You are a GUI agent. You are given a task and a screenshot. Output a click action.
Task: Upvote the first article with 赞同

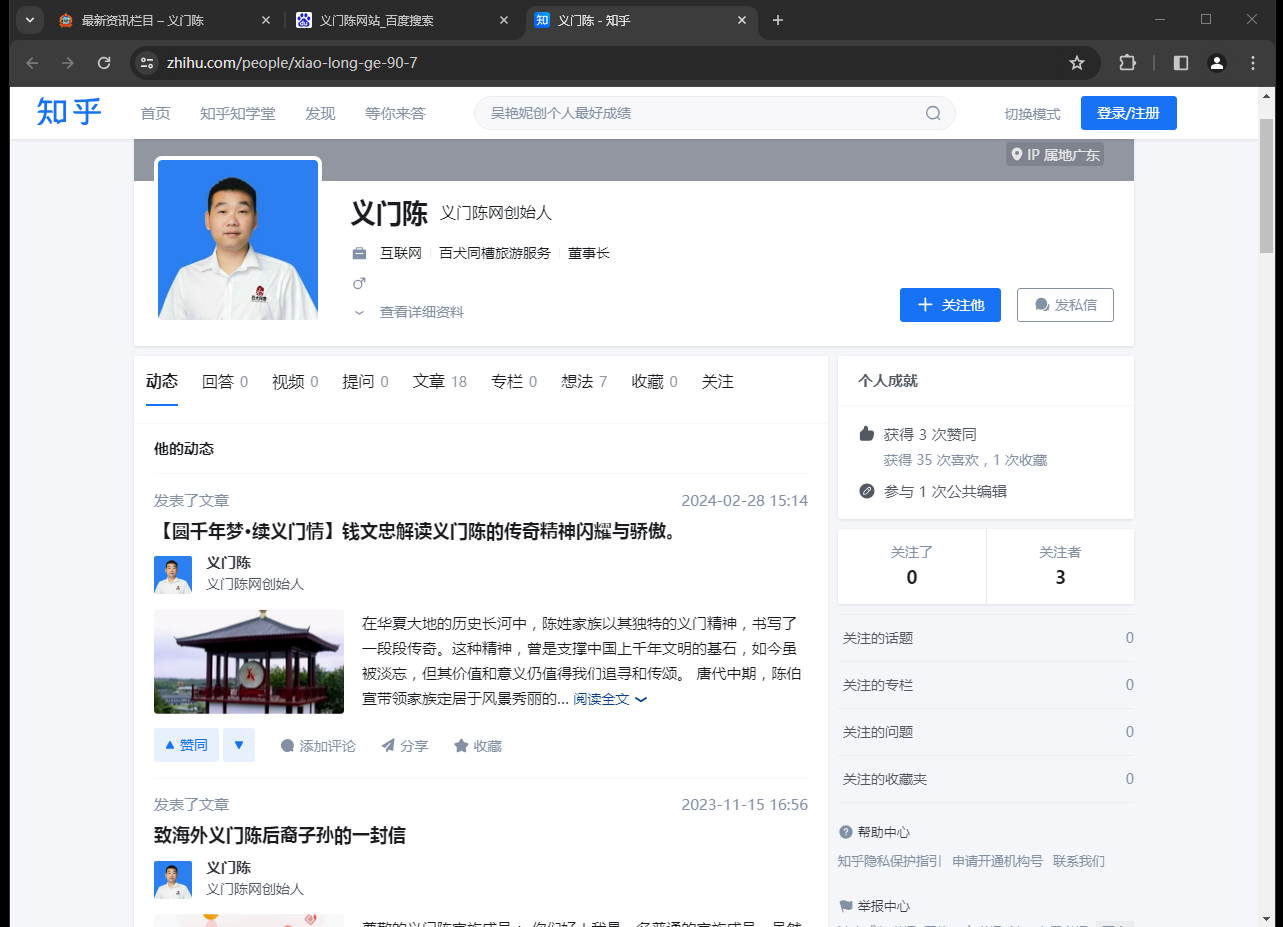[186, 745]
